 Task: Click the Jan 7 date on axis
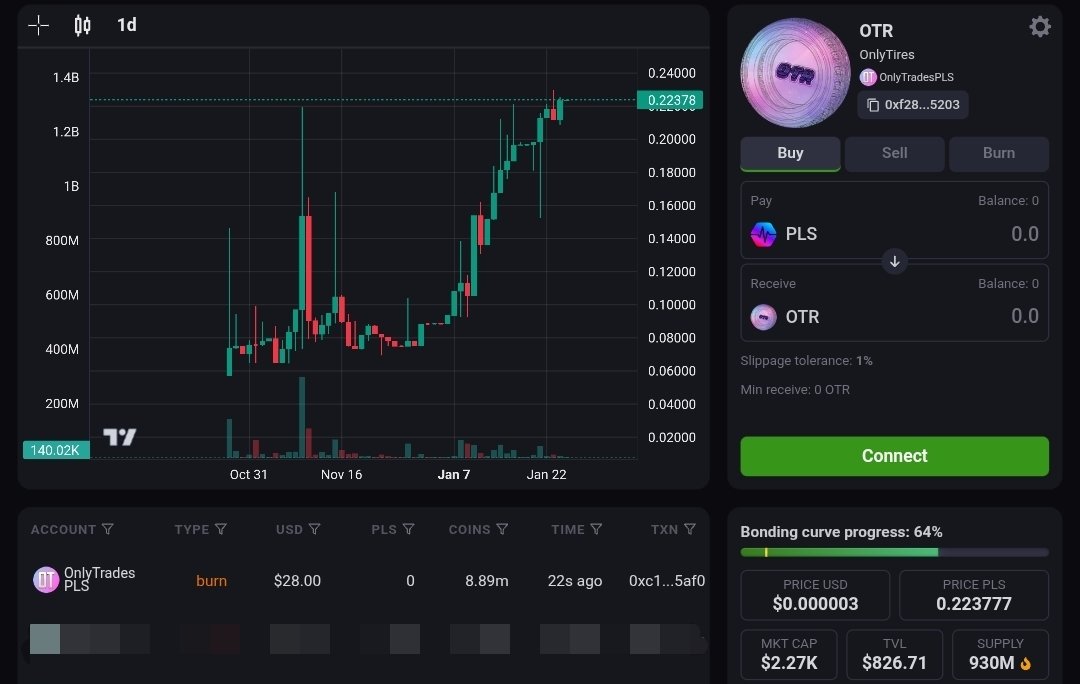click(453, 475)
